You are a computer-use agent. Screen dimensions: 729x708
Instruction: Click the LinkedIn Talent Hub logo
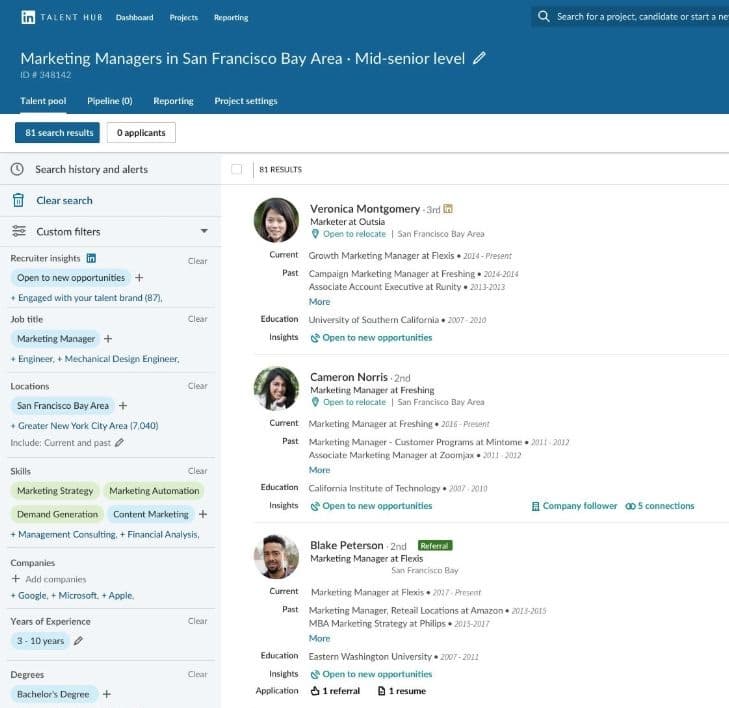point(62,17)
